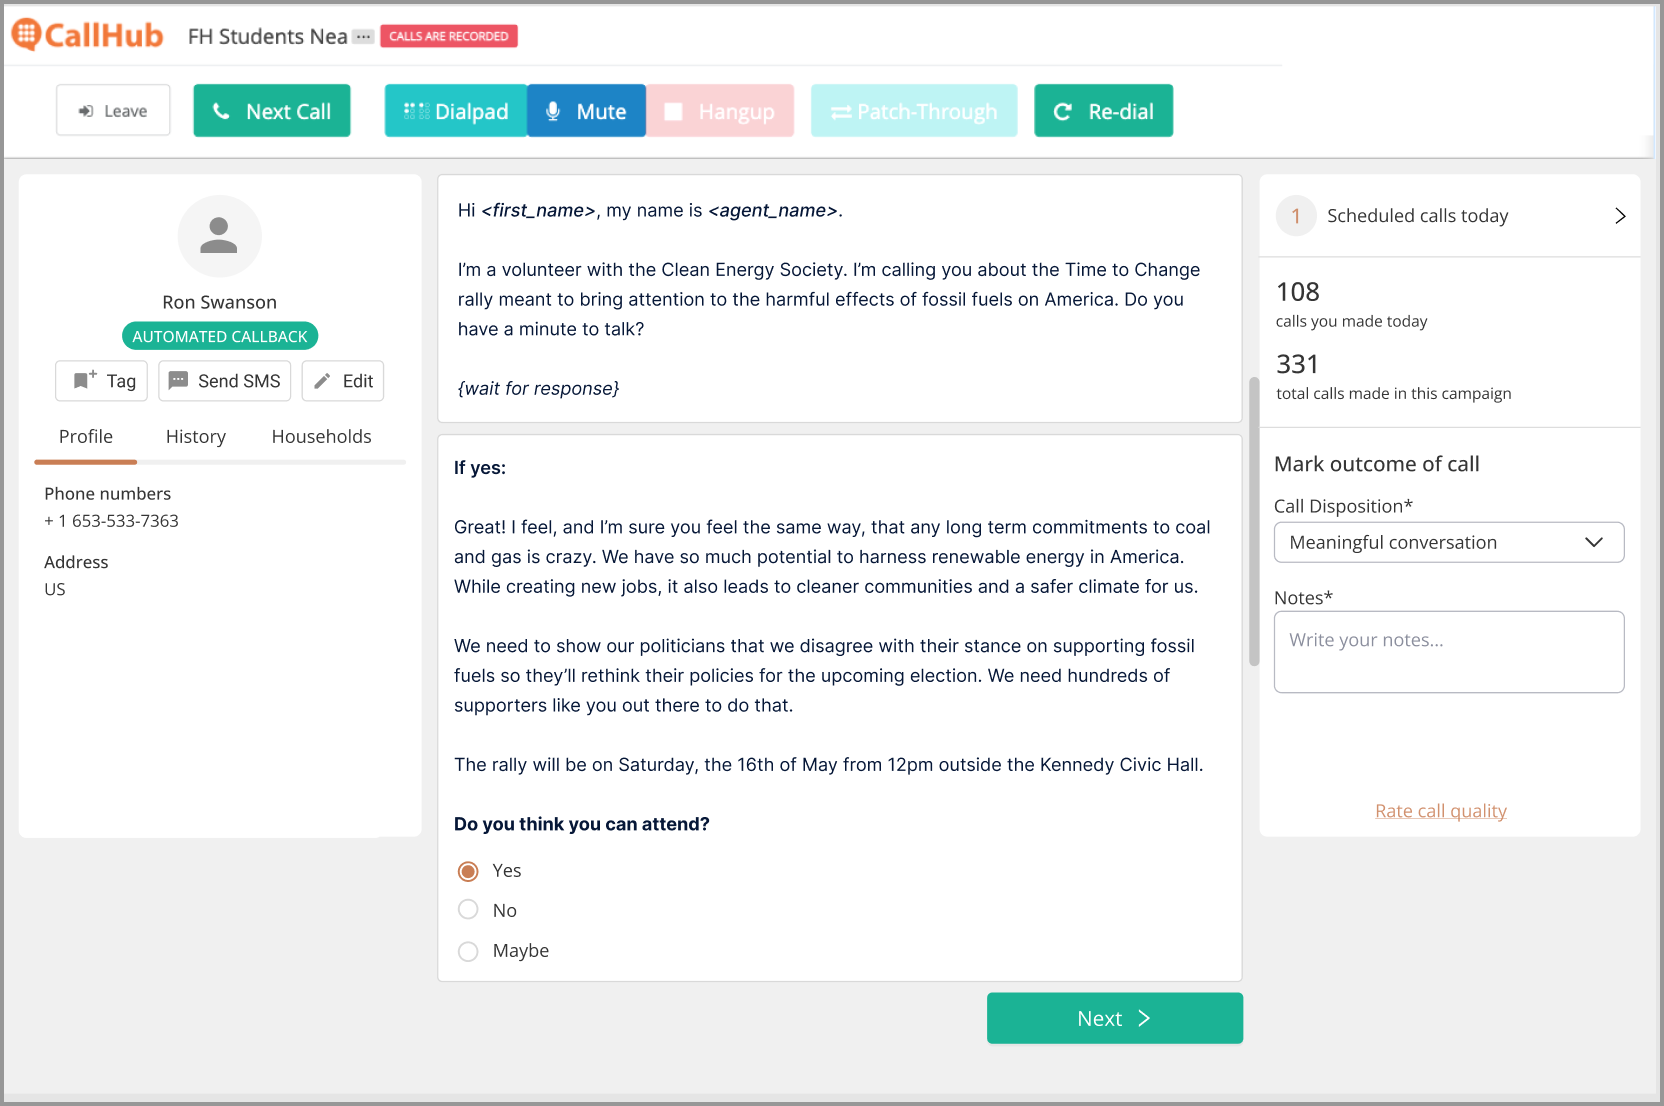Send SMS to the contact
1664x1106 pixels.
[224, 381]
